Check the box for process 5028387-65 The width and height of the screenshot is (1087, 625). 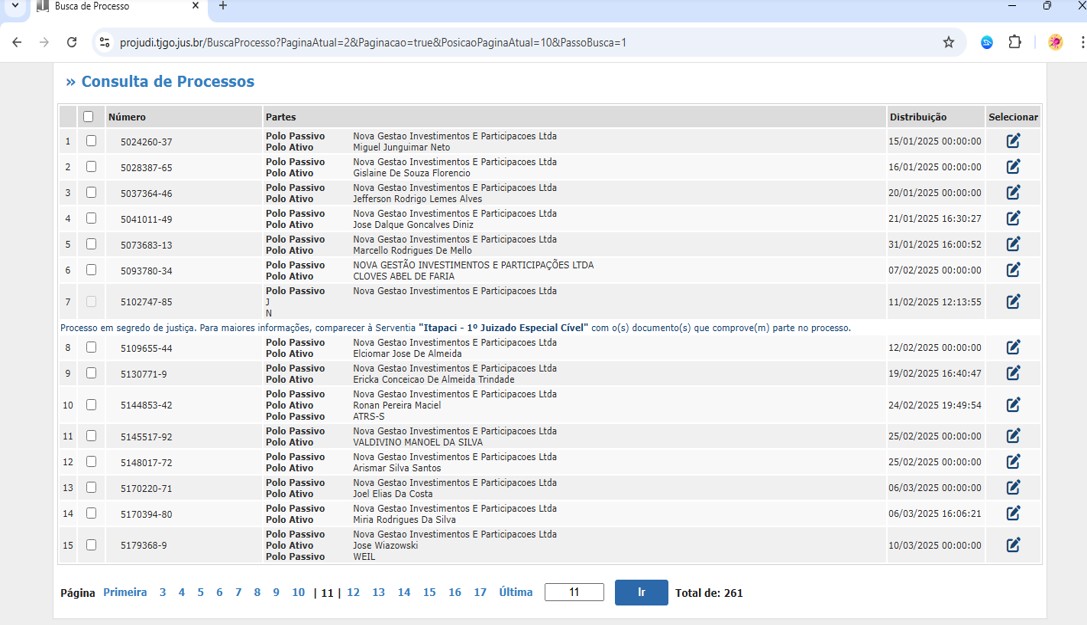[91, 167]
